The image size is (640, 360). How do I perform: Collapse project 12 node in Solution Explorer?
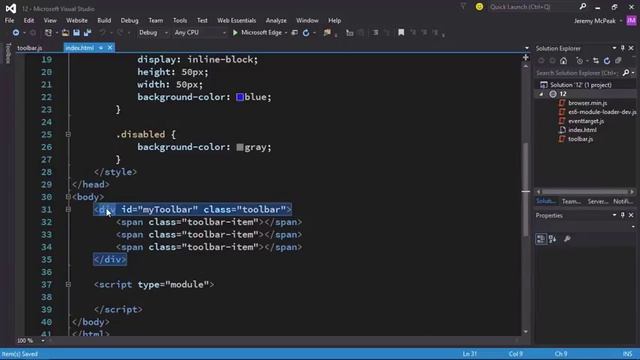[542, 94]
